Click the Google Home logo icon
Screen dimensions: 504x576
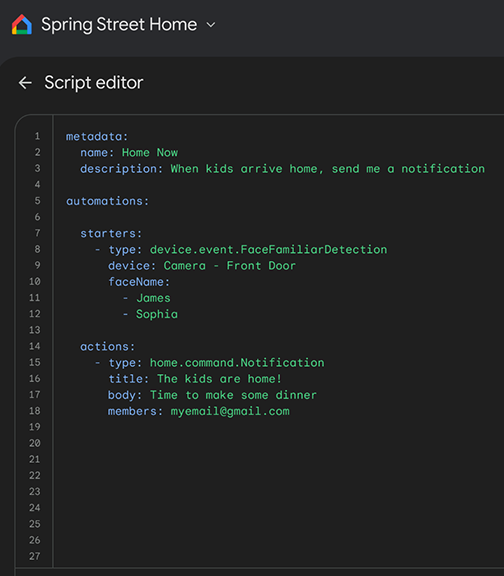[22, 25]
